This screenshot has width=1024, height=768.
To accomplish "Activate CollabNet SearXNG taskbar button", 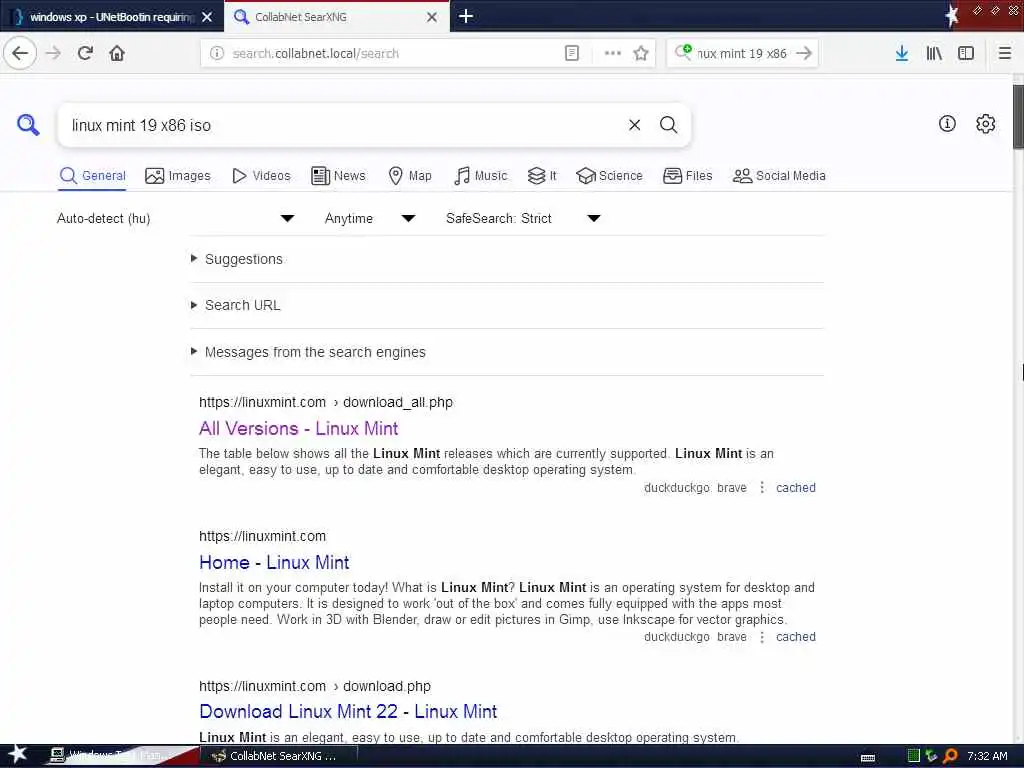I will (278, 756).
